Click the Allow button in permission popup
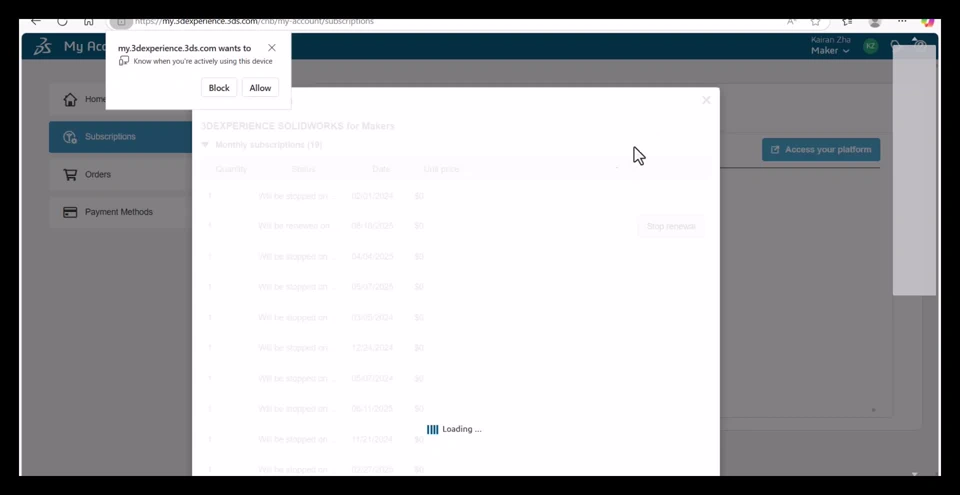Image resolution: width=960 pixels, height=495 pixels. (260, 88)
